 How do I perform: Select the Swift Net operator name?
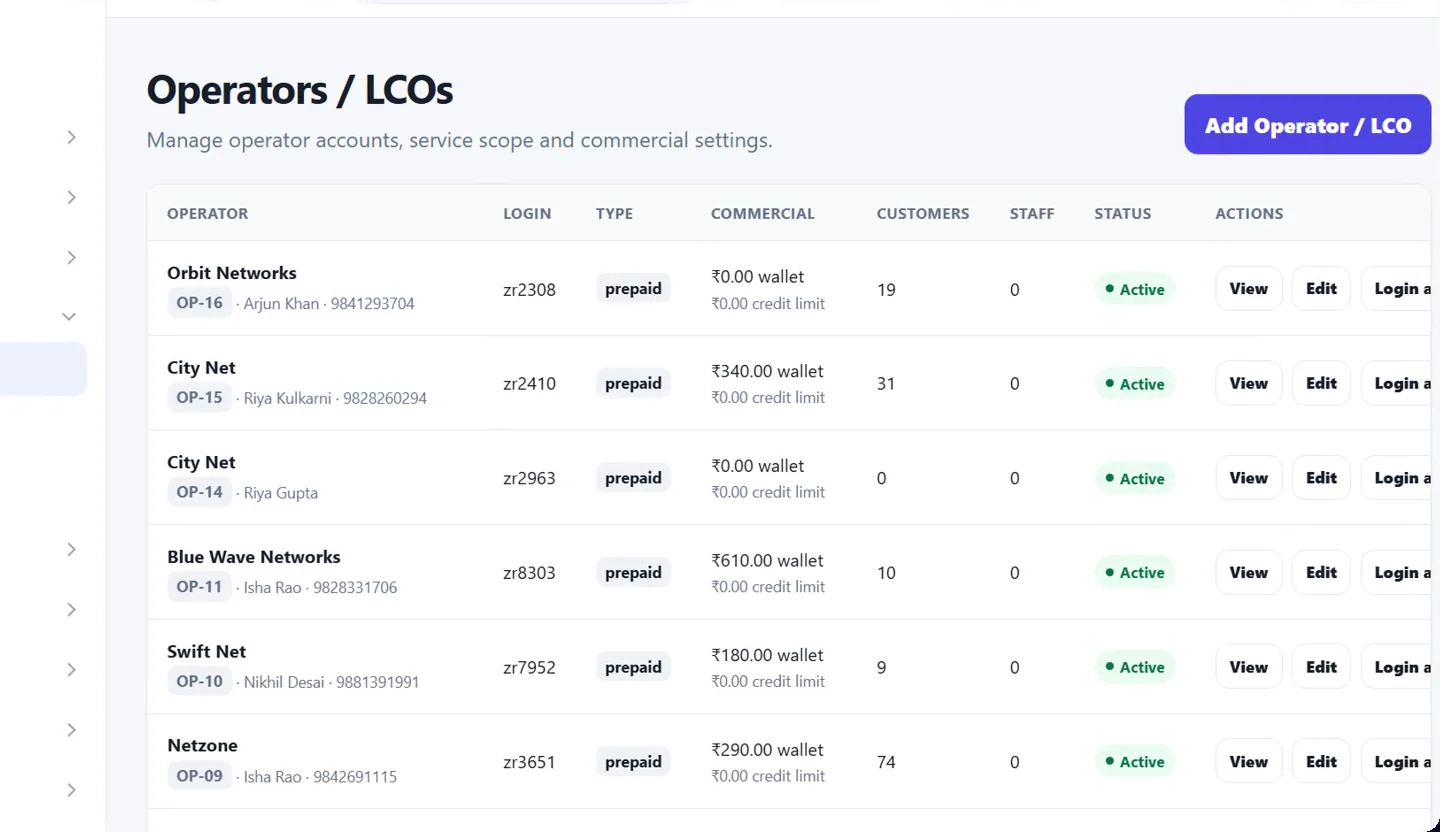coord(207,652)
